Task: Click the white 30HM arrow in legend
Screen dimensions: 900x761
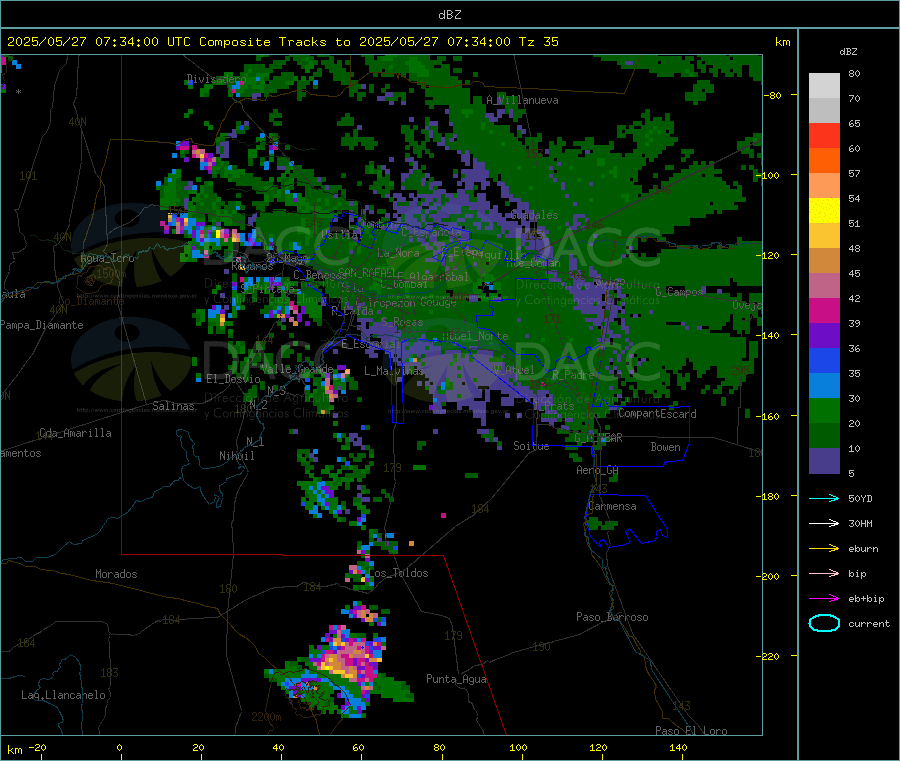Action: (824, 523)
